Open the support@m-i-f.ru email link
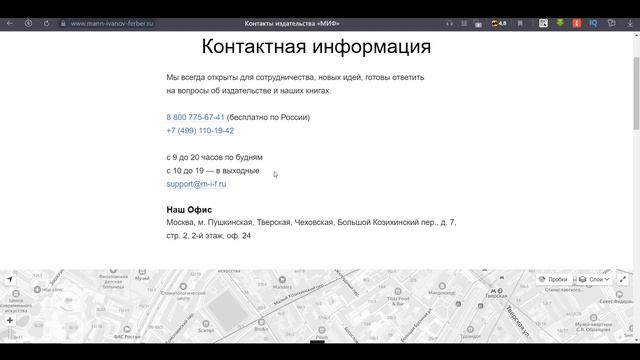Screen dimensions: 640x360 (196, 184)
